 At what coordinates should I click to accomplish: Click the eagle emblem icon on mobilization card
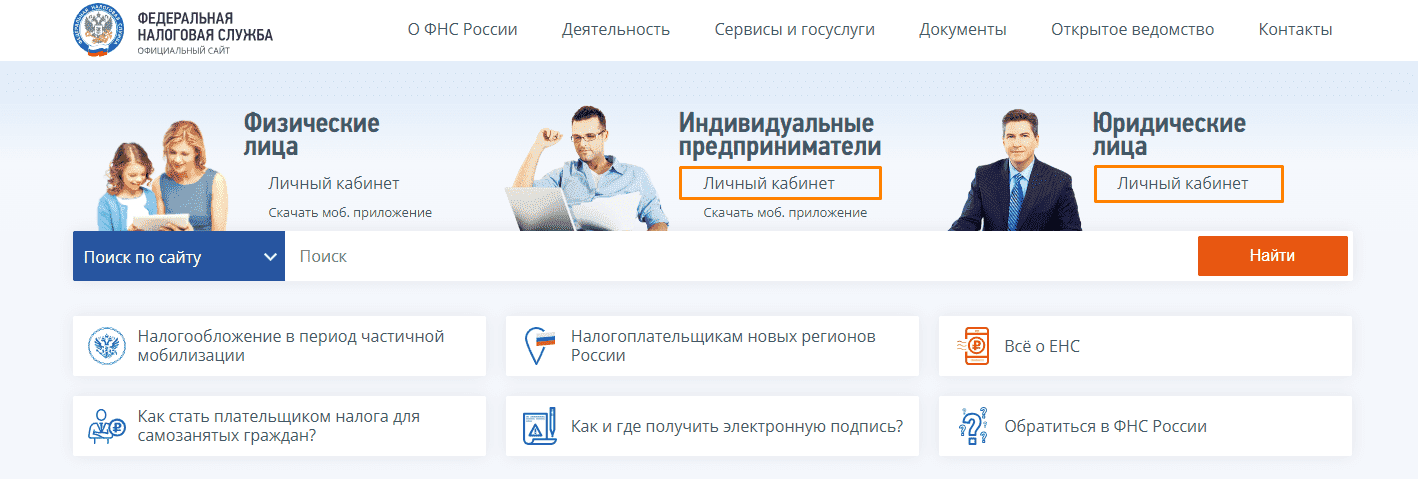[105, 346]
